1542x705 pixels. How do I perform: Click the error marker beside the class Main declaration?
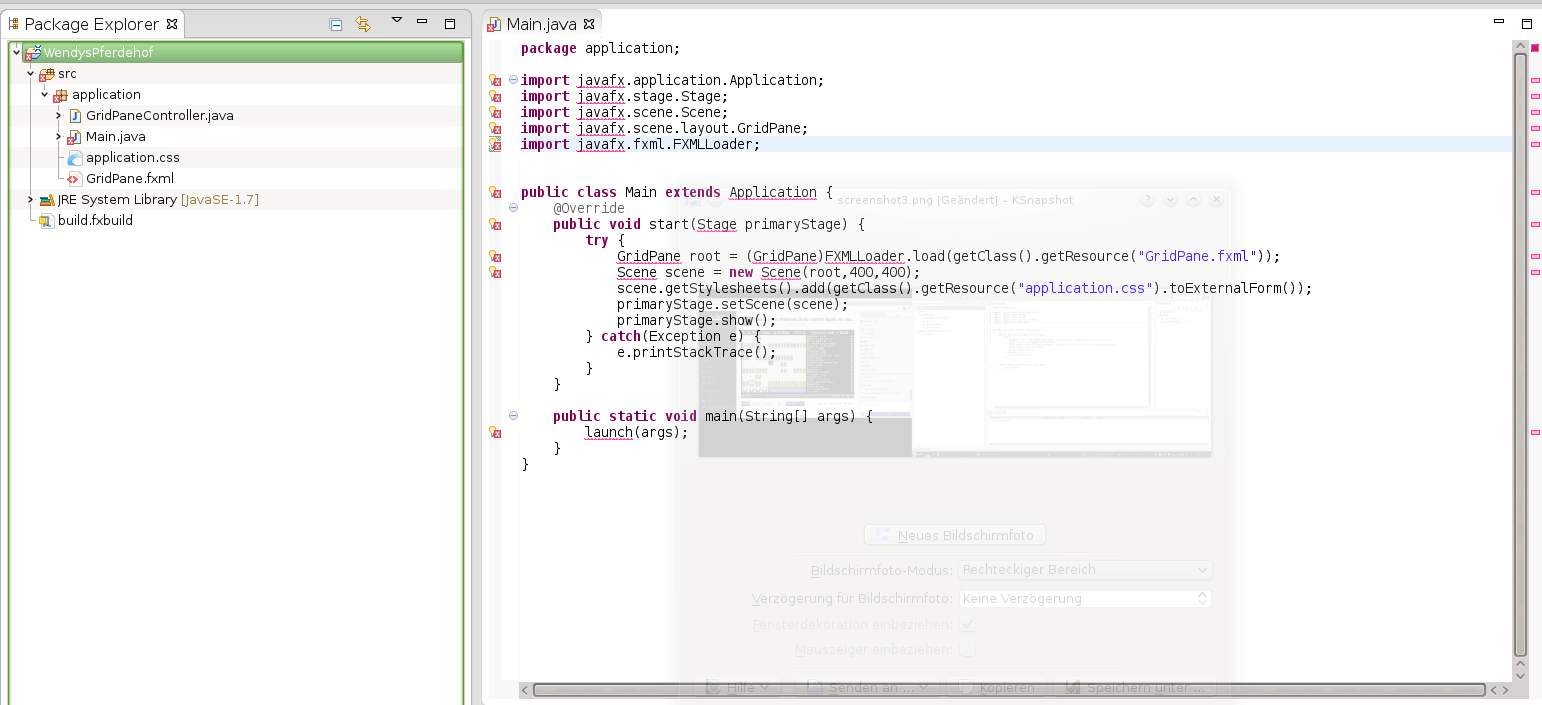coord(494,192)
